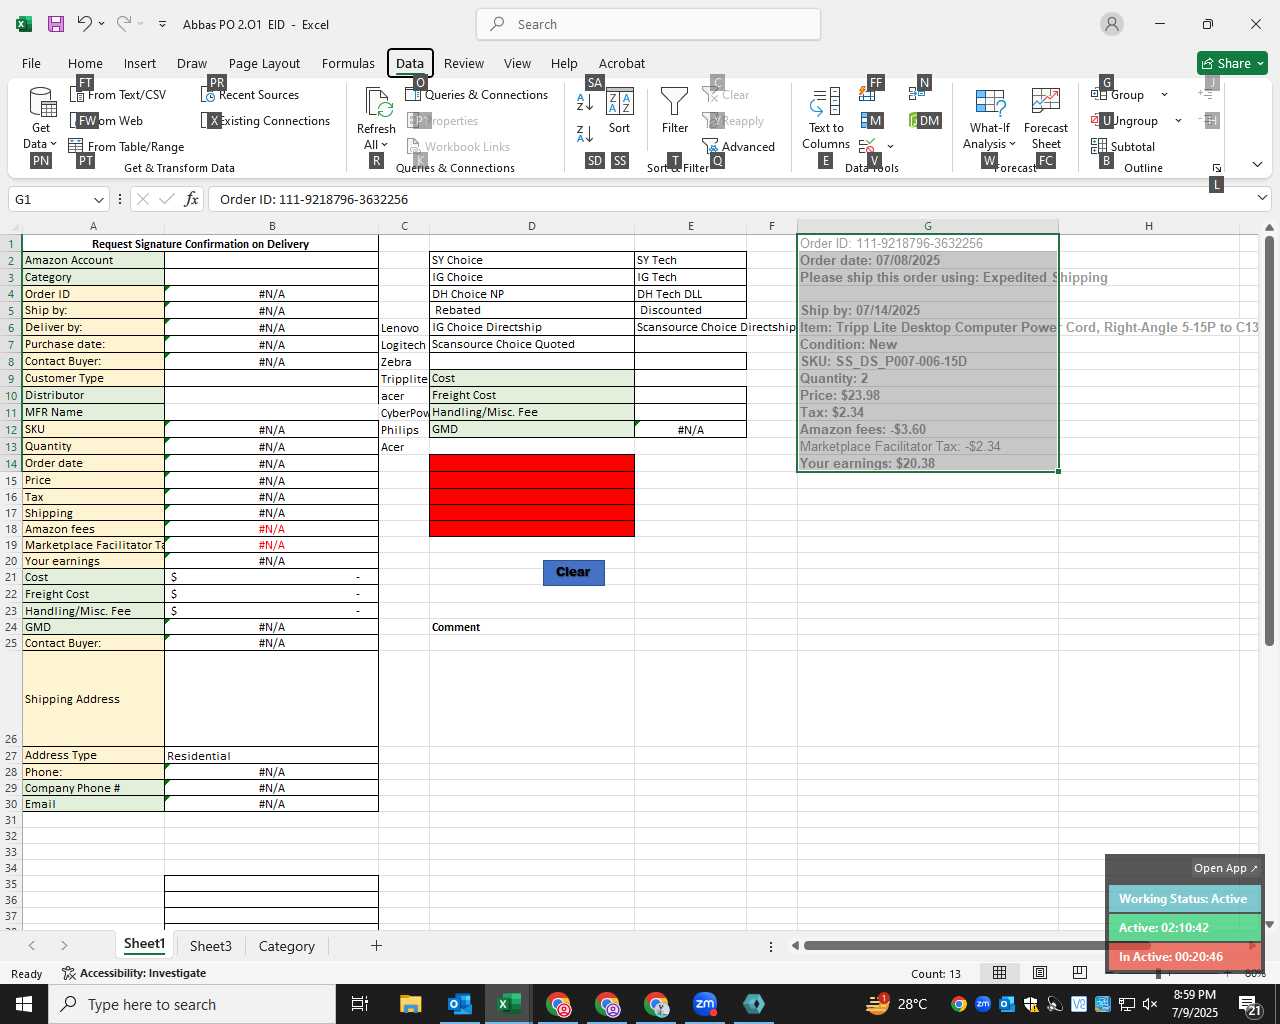Click the blue Clear button
The width and height of the screenshot is (1280, 1024).
pos(573,572)
